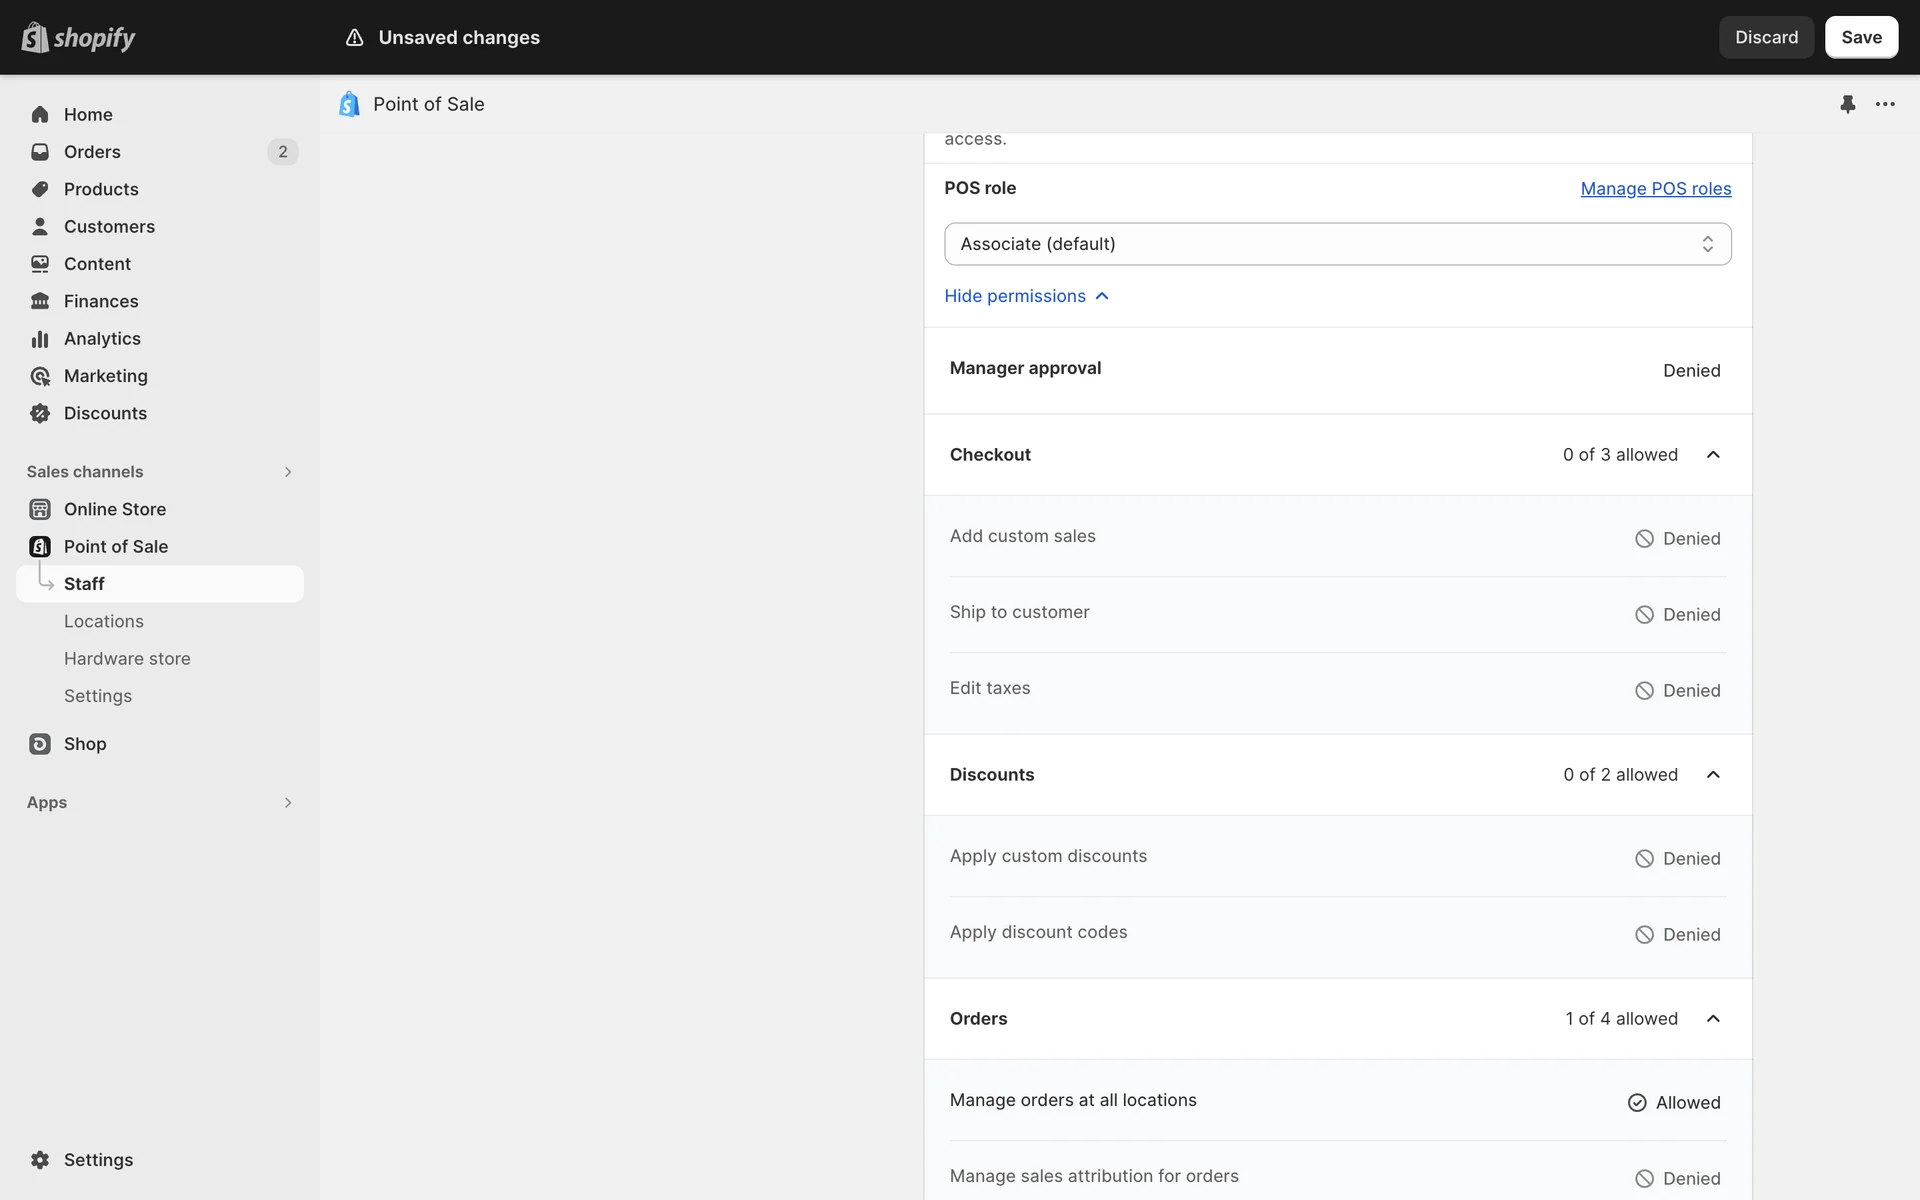Click the Products tag icon
This screenshot has height=1200, width=1920.
coord(40,189)
